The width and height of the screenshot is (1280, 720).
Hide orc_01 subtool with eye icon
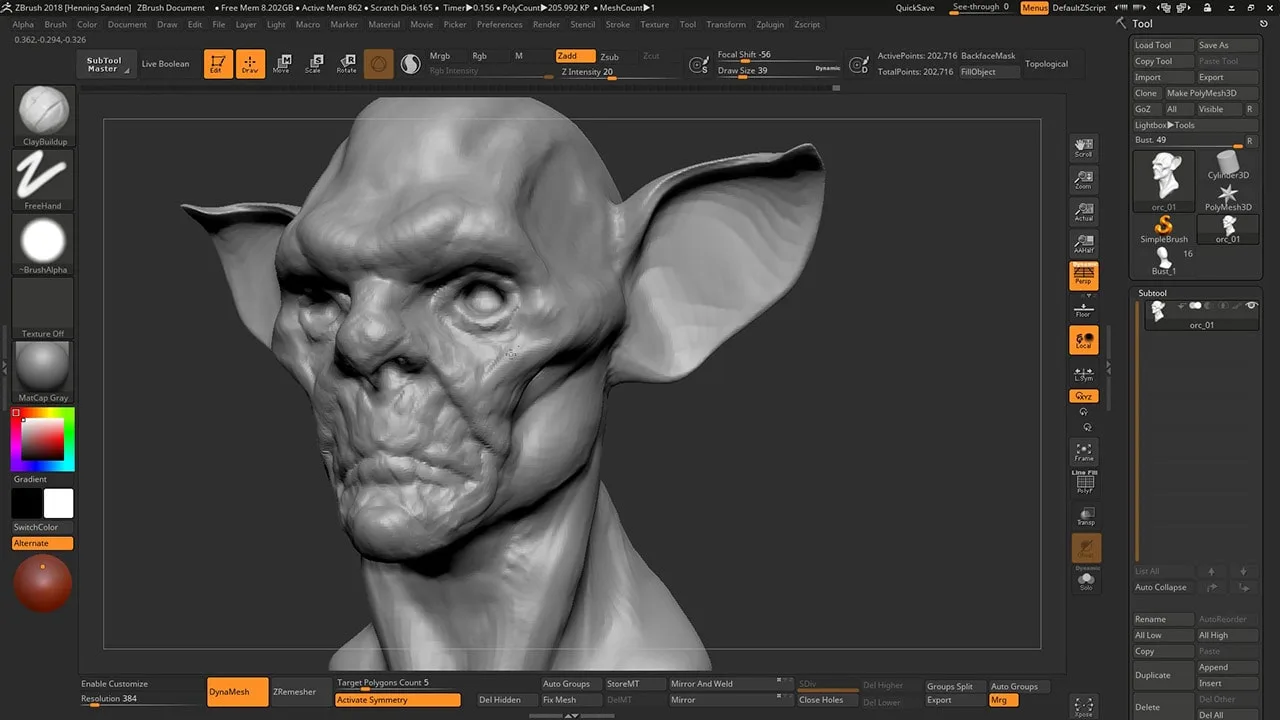point(1250,306)
